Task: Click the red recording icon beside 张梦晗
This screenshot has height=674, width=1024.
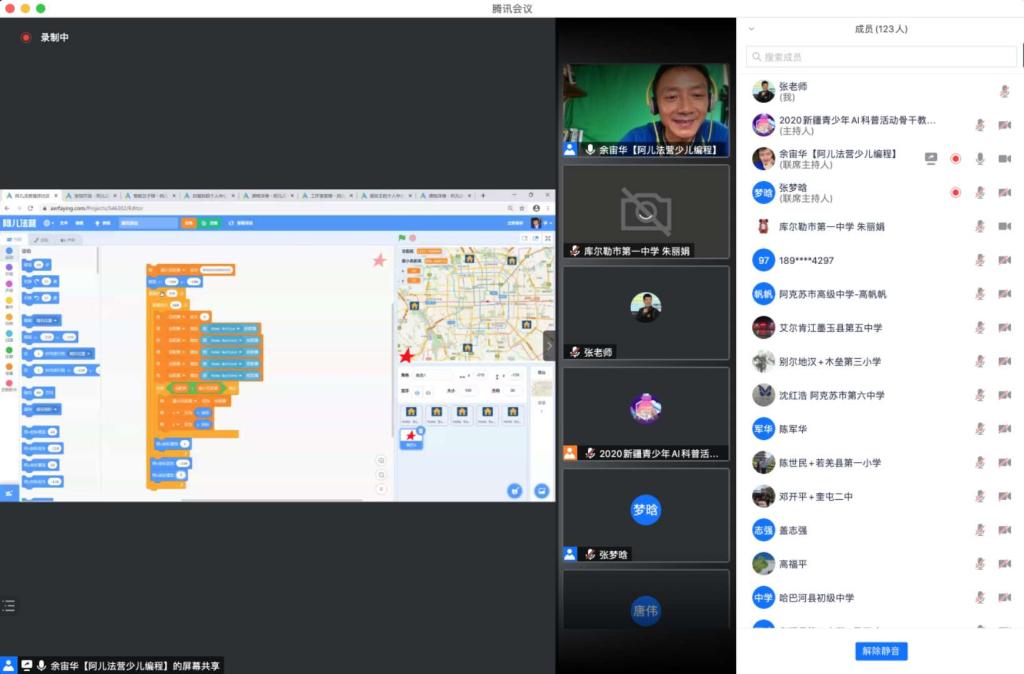Action: (x=955, y=192)
